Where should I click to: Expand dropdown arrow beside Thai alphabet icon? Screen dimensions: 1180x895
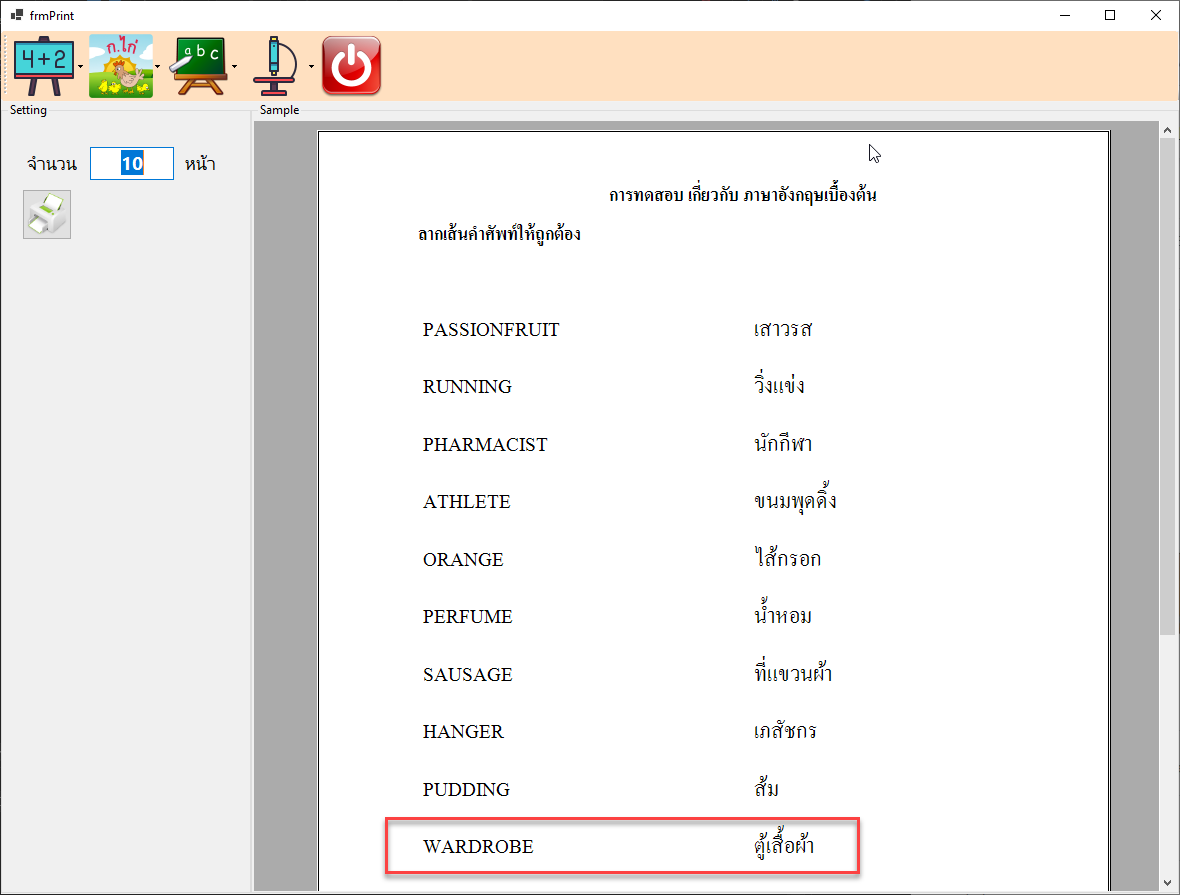pyautogui.click(x=157, y=67)
